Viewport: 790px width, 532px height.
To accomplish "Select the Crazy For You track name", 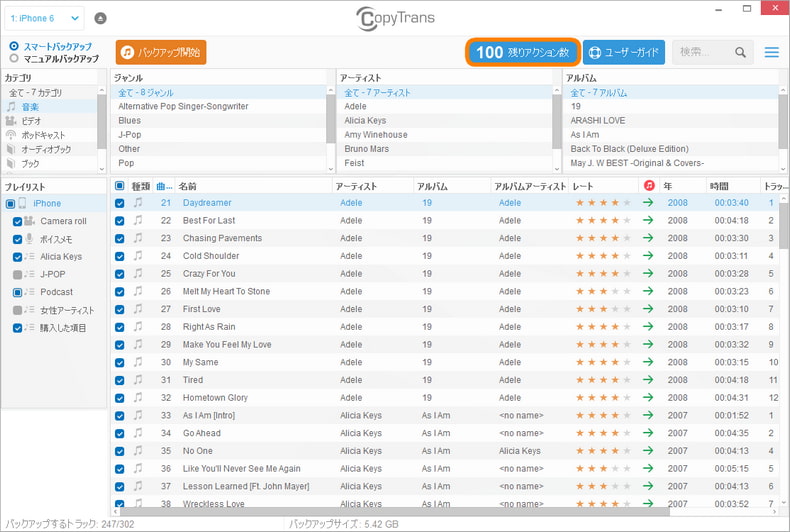I will coord(209,274).
